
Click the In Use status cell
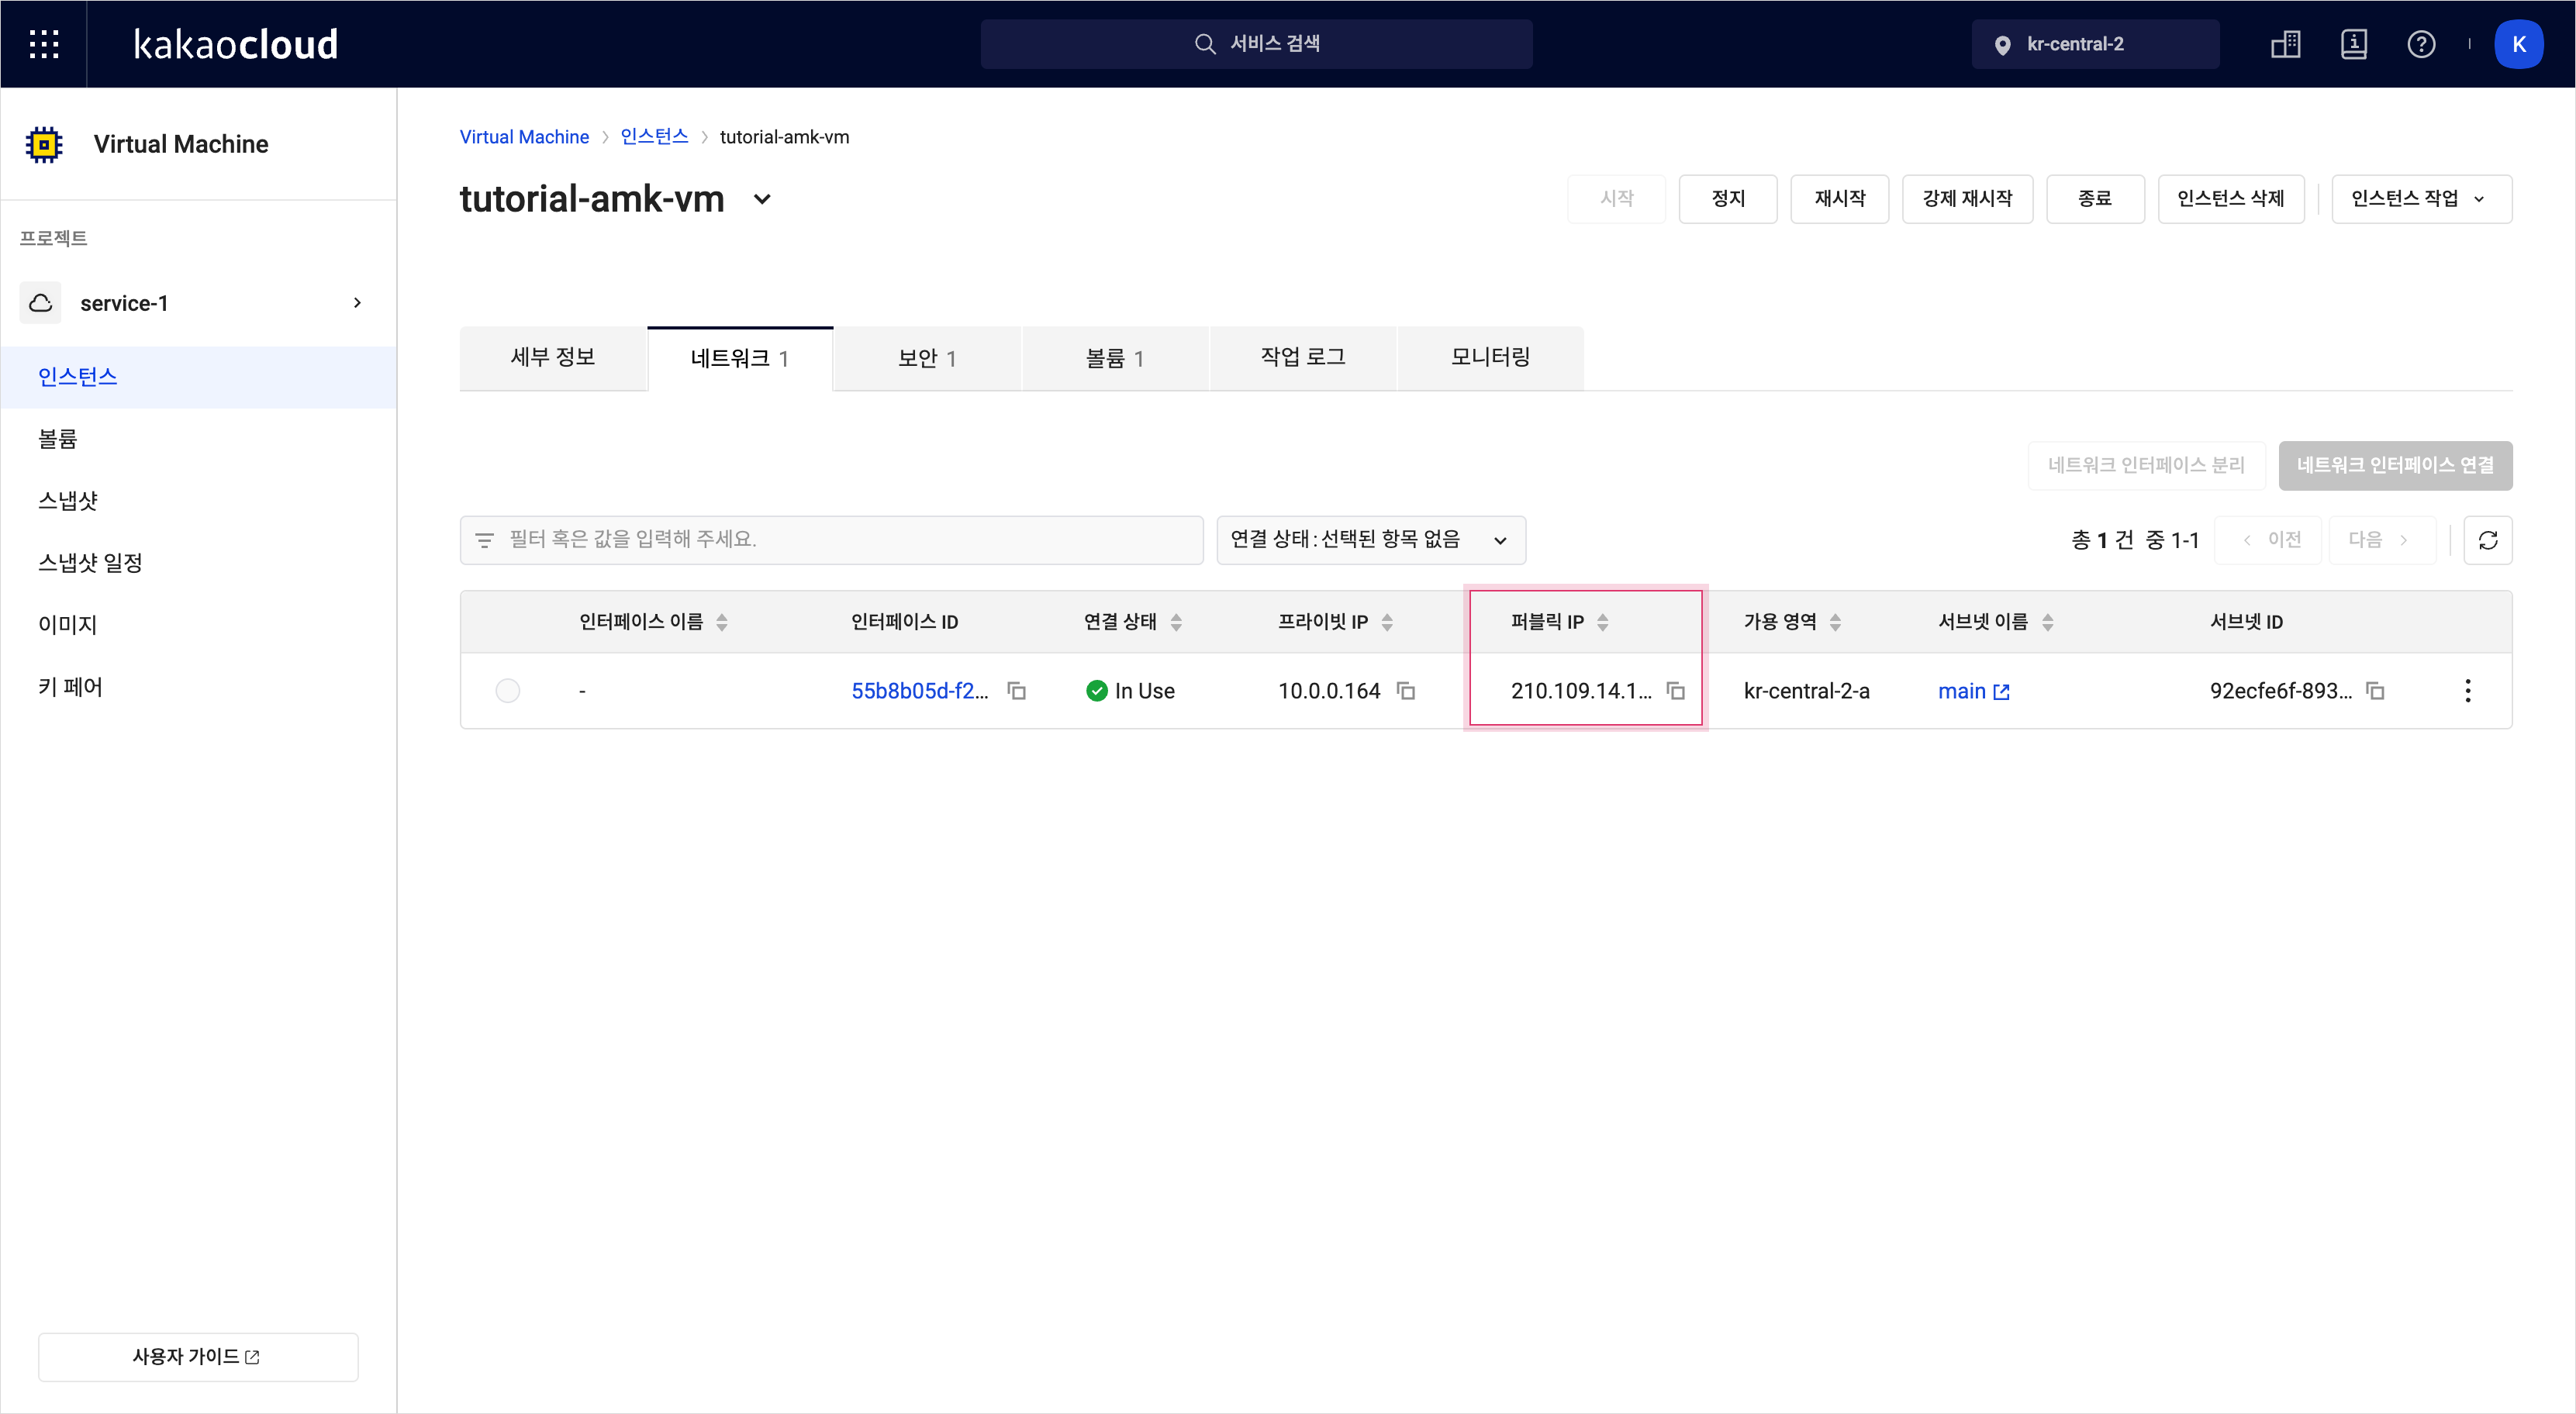(1130, 691)
